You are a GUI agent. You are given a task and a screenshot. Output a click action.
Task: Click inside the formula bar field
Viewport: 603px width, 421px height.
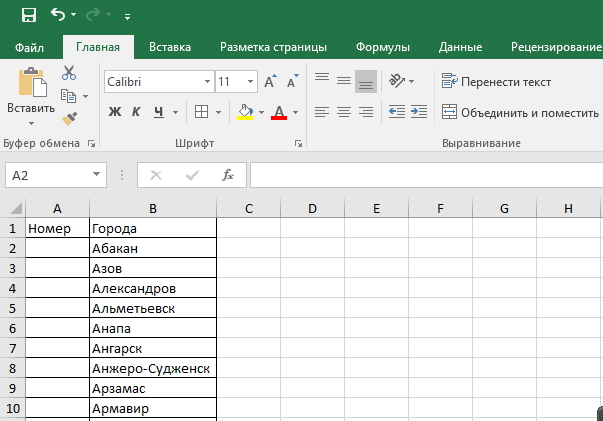click(x=426, y=175)
